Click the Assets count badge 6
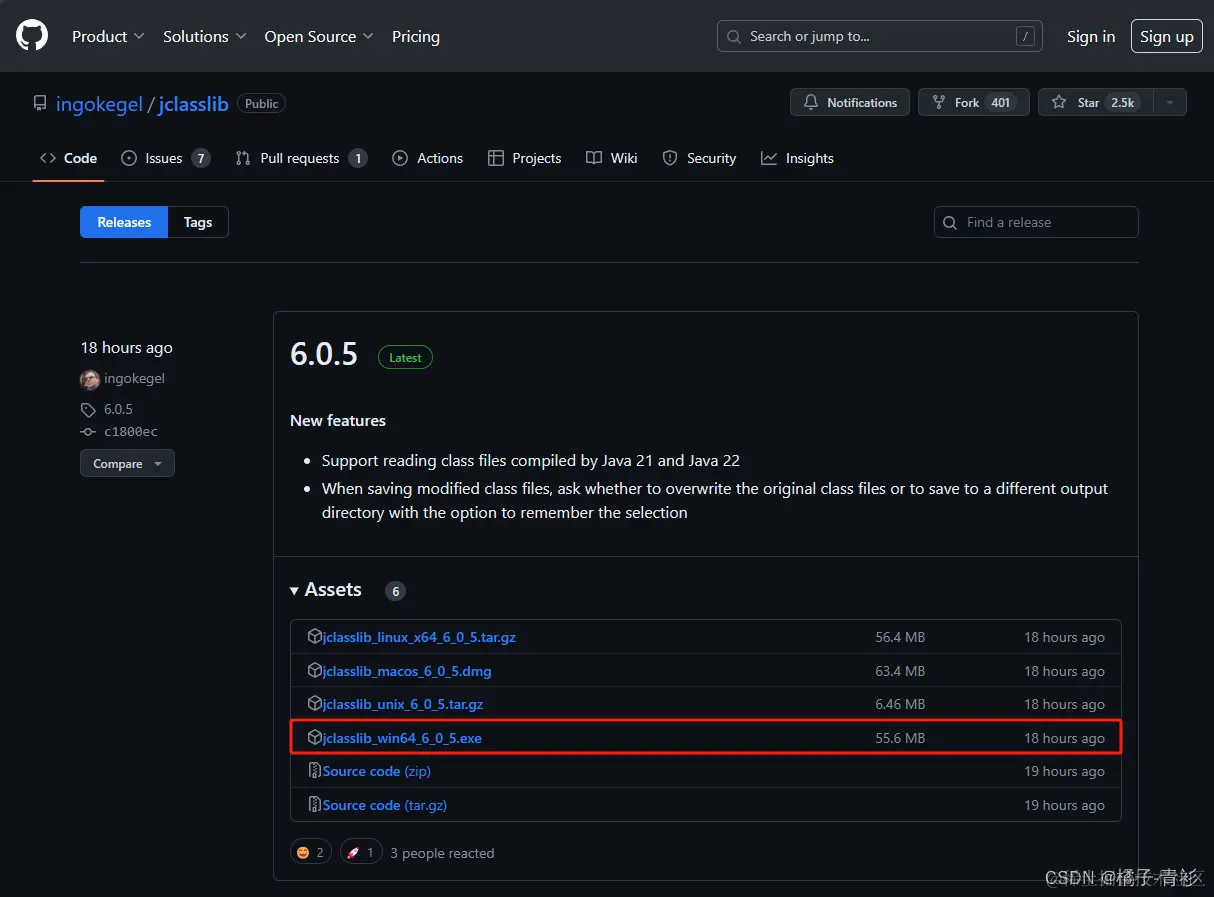Screen dimensions: 1214x897 396,591
